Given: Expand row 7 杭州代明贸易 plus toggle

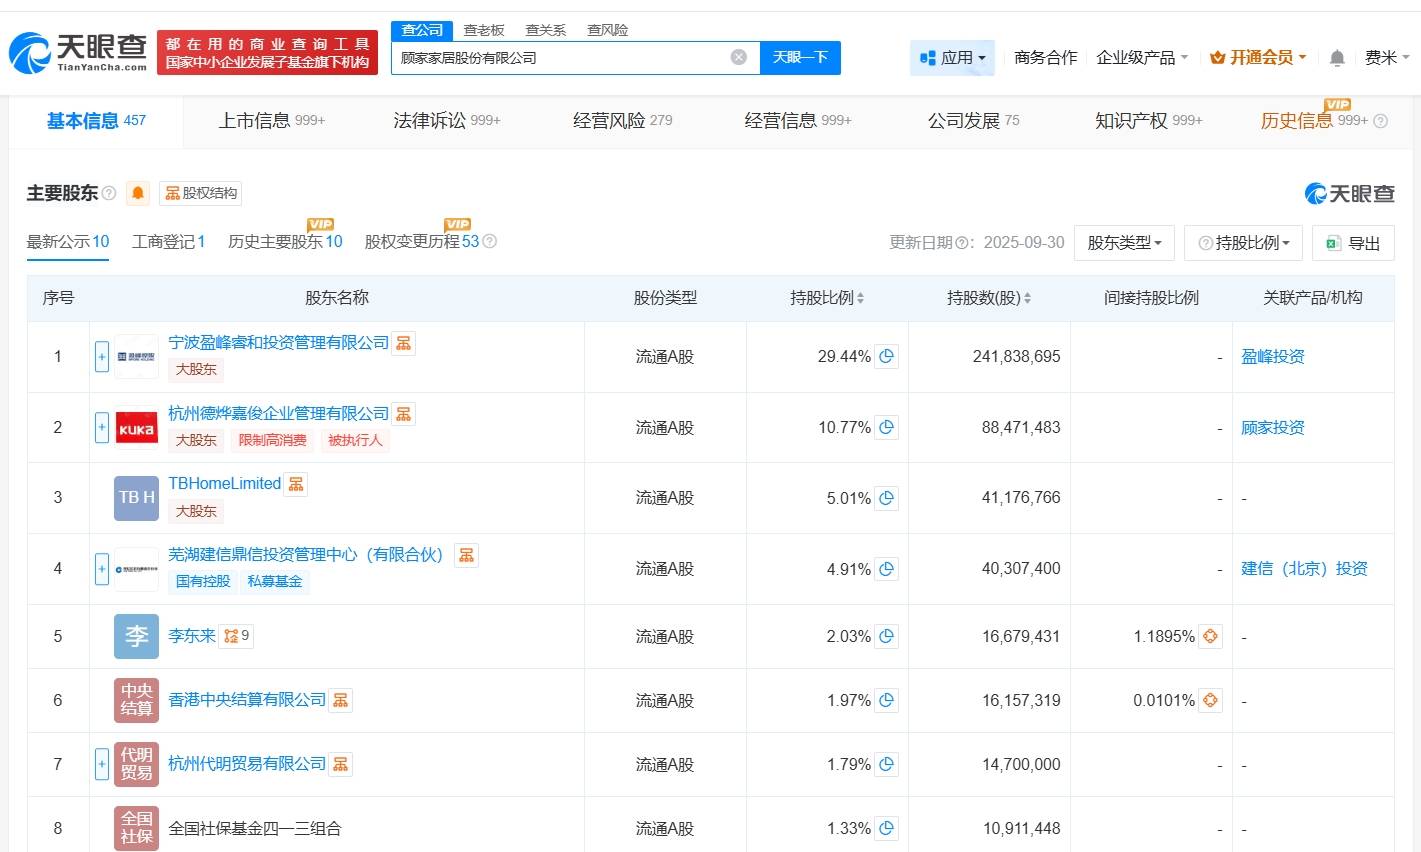Looking at the screenshot, I should coord(102,765).
